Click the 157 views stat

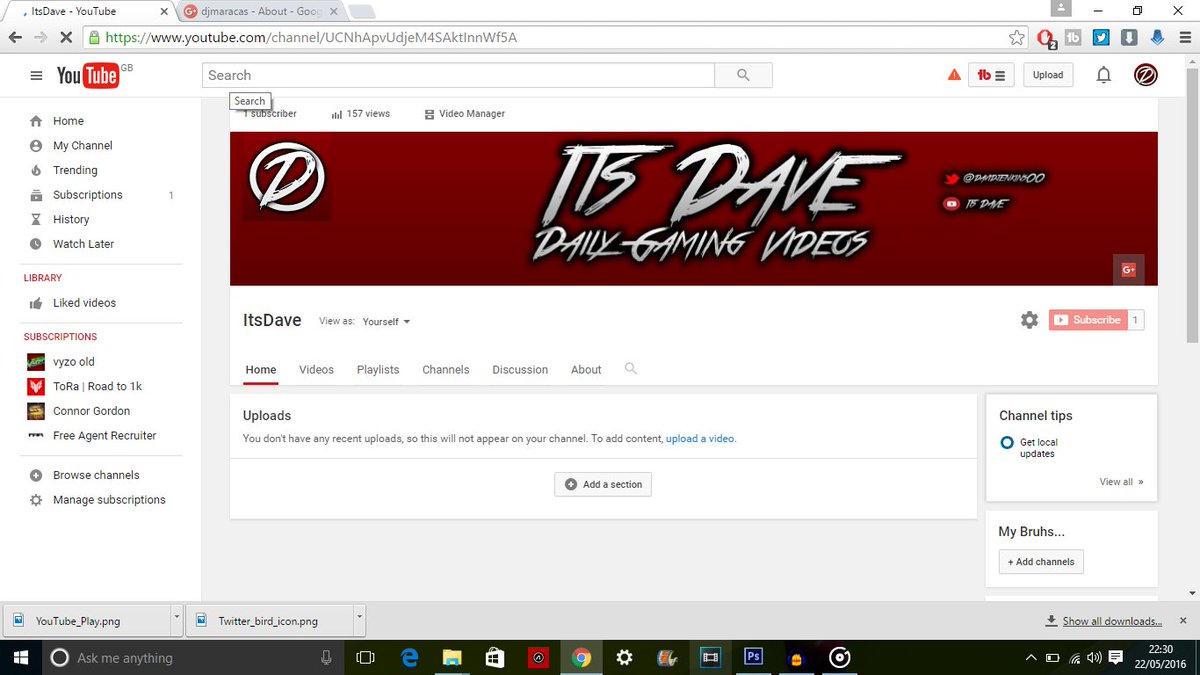pos(360,114)
